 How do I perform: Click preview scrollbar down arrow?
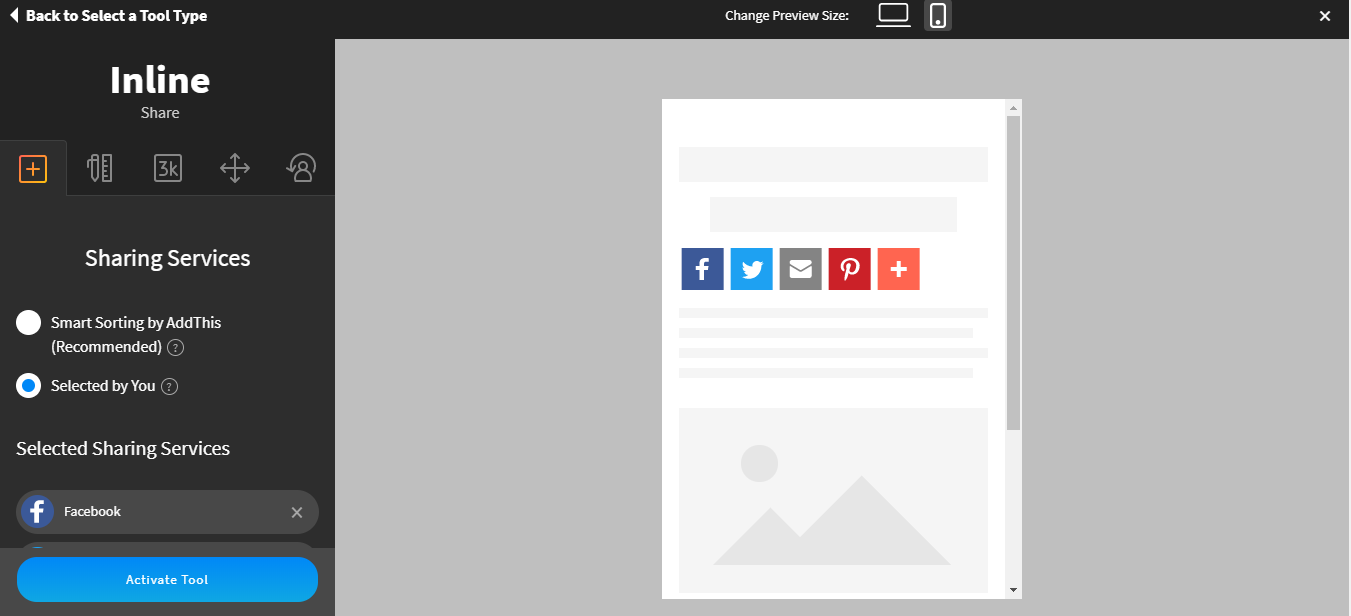[x=1013, y=591]
